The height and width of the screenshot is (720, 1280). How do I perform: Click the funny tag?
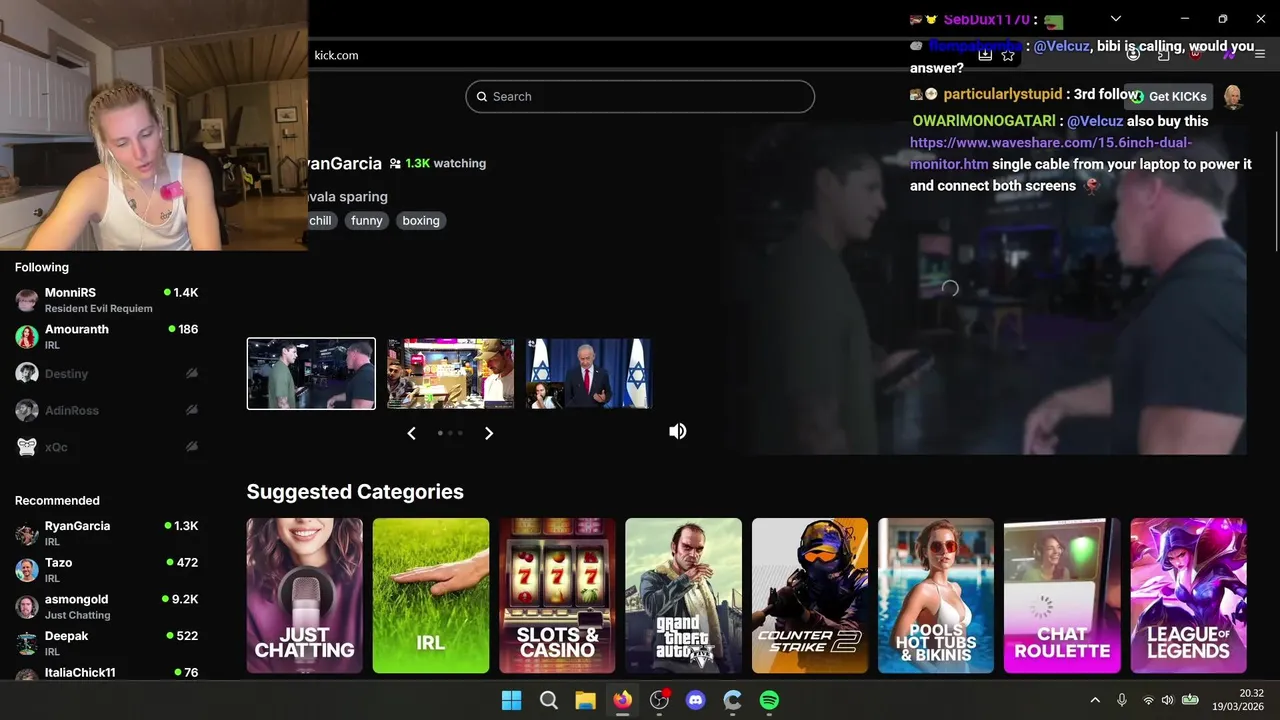tap(367, 221)
